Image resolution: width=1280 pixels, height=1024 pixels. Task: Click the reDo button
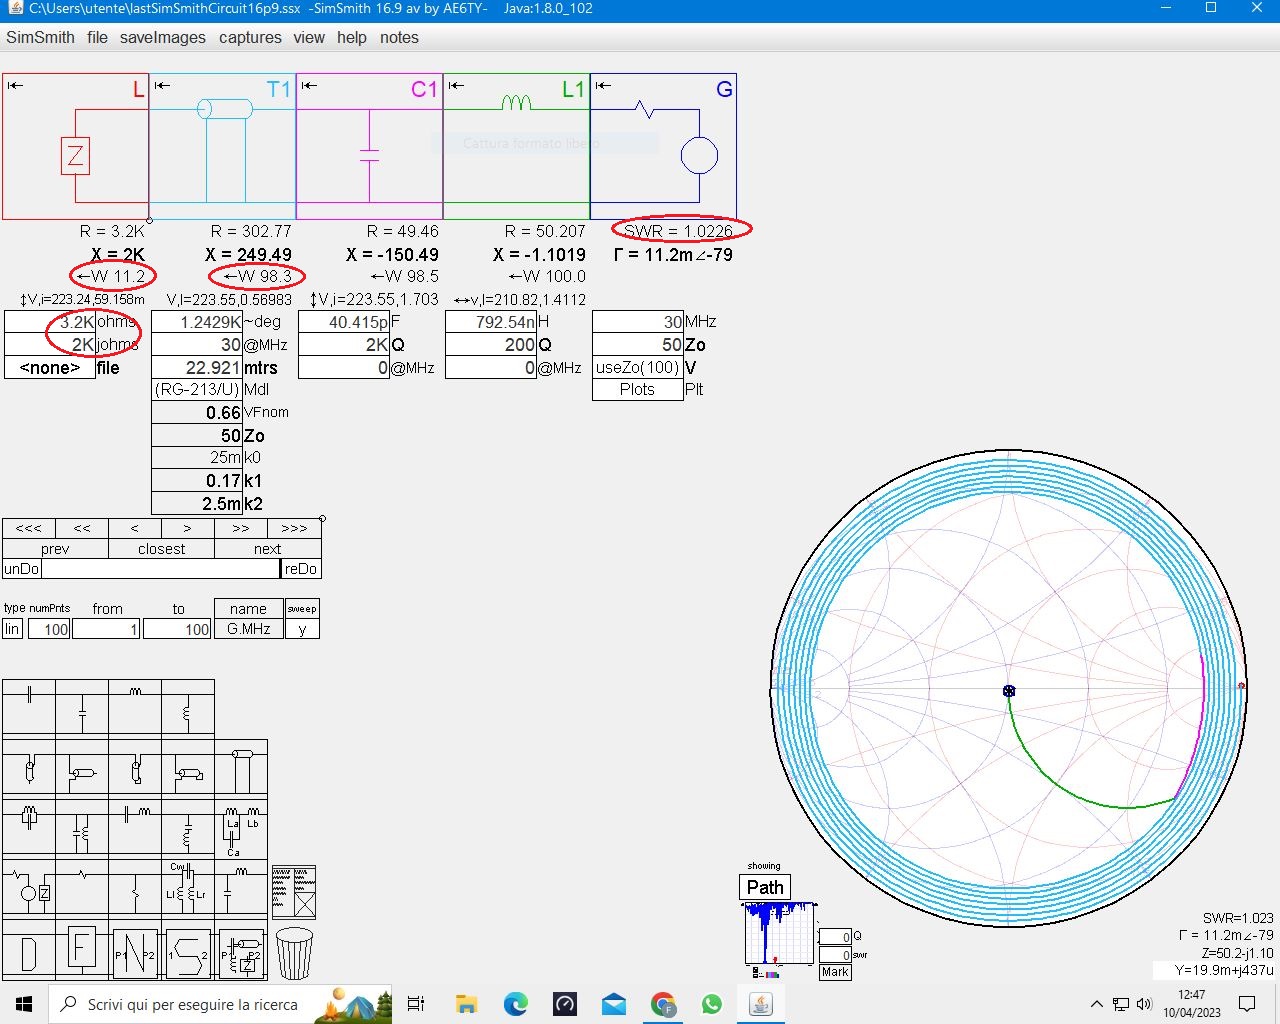click(x=301, y=569)
